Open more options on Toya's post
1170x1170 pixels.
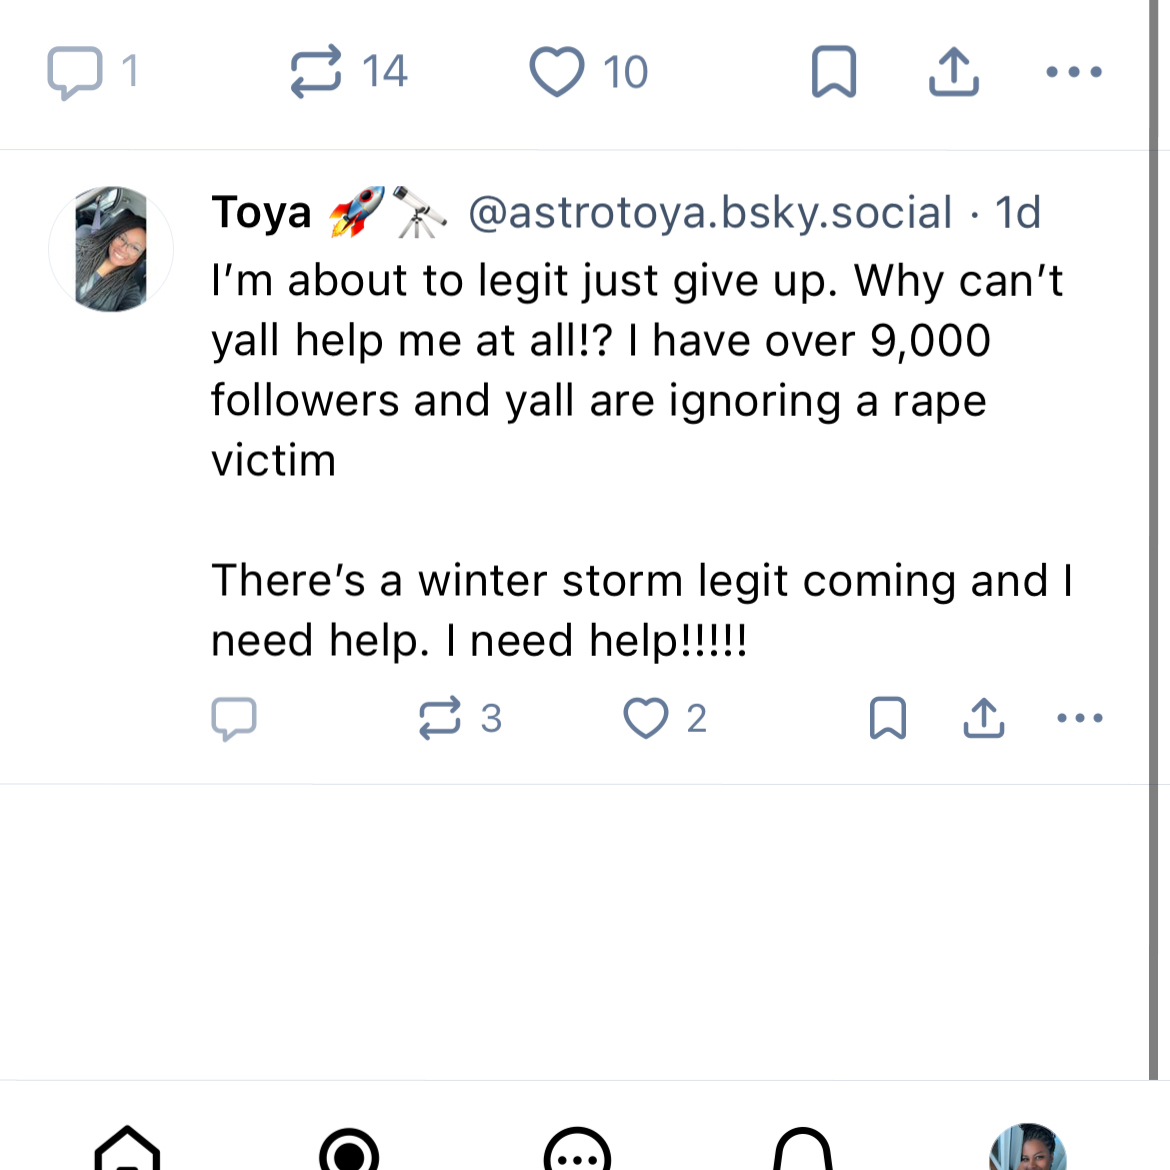click(1080, 718)
